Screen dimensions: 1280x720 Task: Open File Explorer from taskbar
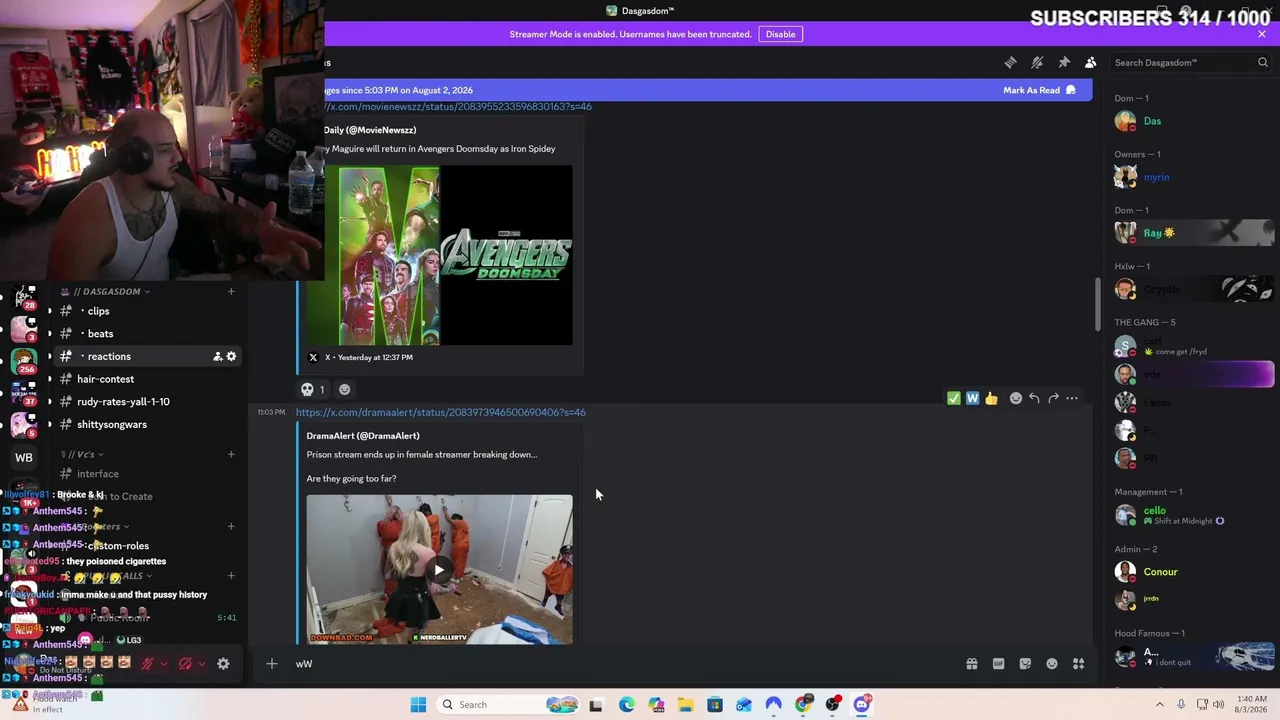tap(685, 704)
